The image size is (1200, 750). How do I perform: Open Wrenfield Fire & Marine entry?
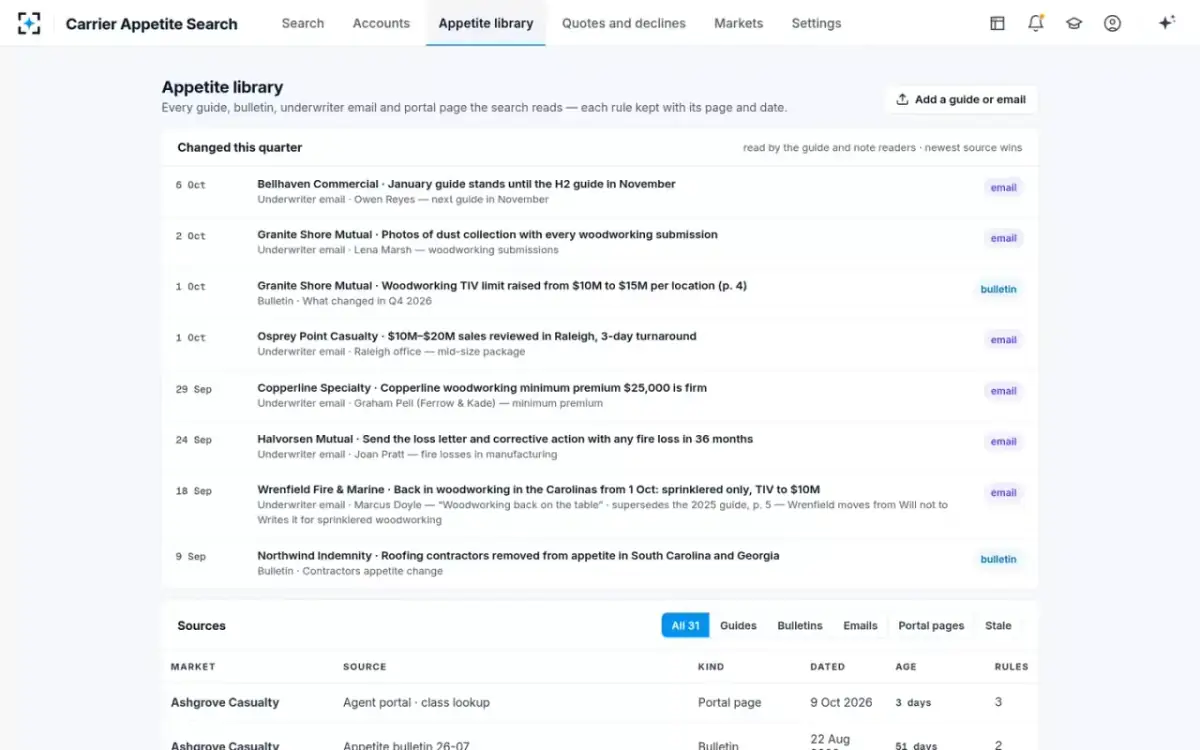click(600, 505)
